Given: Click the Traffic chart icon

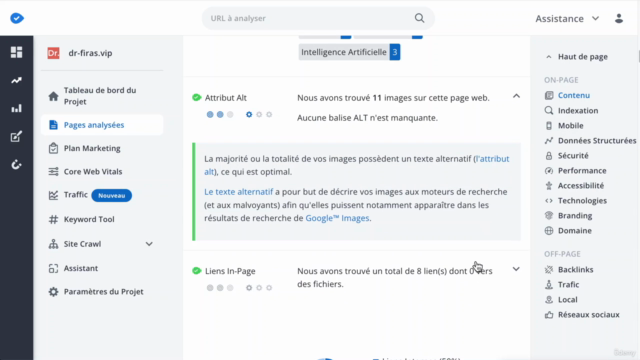Looking at the screenshot, I should click(x=53, y=195).
